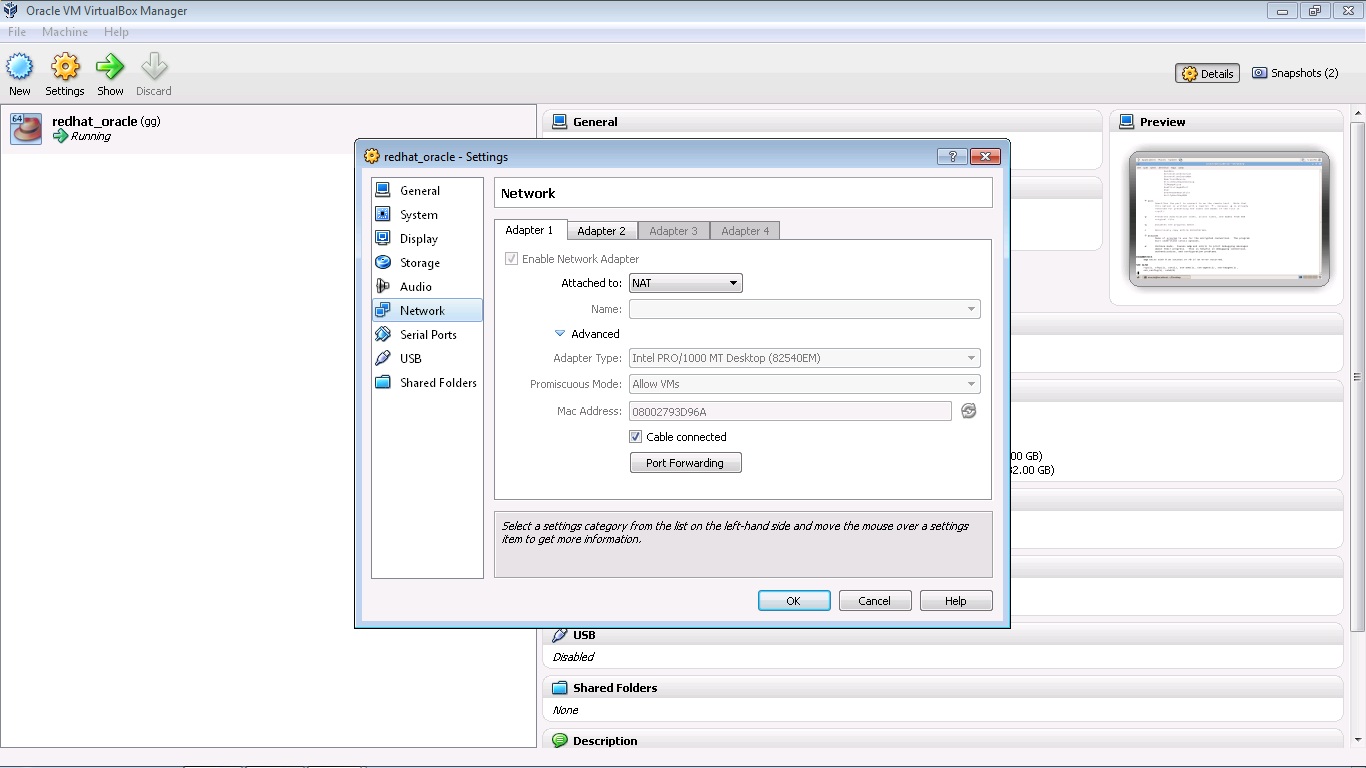
Task: Click the Help button in settings dialog
Action: 956,601
